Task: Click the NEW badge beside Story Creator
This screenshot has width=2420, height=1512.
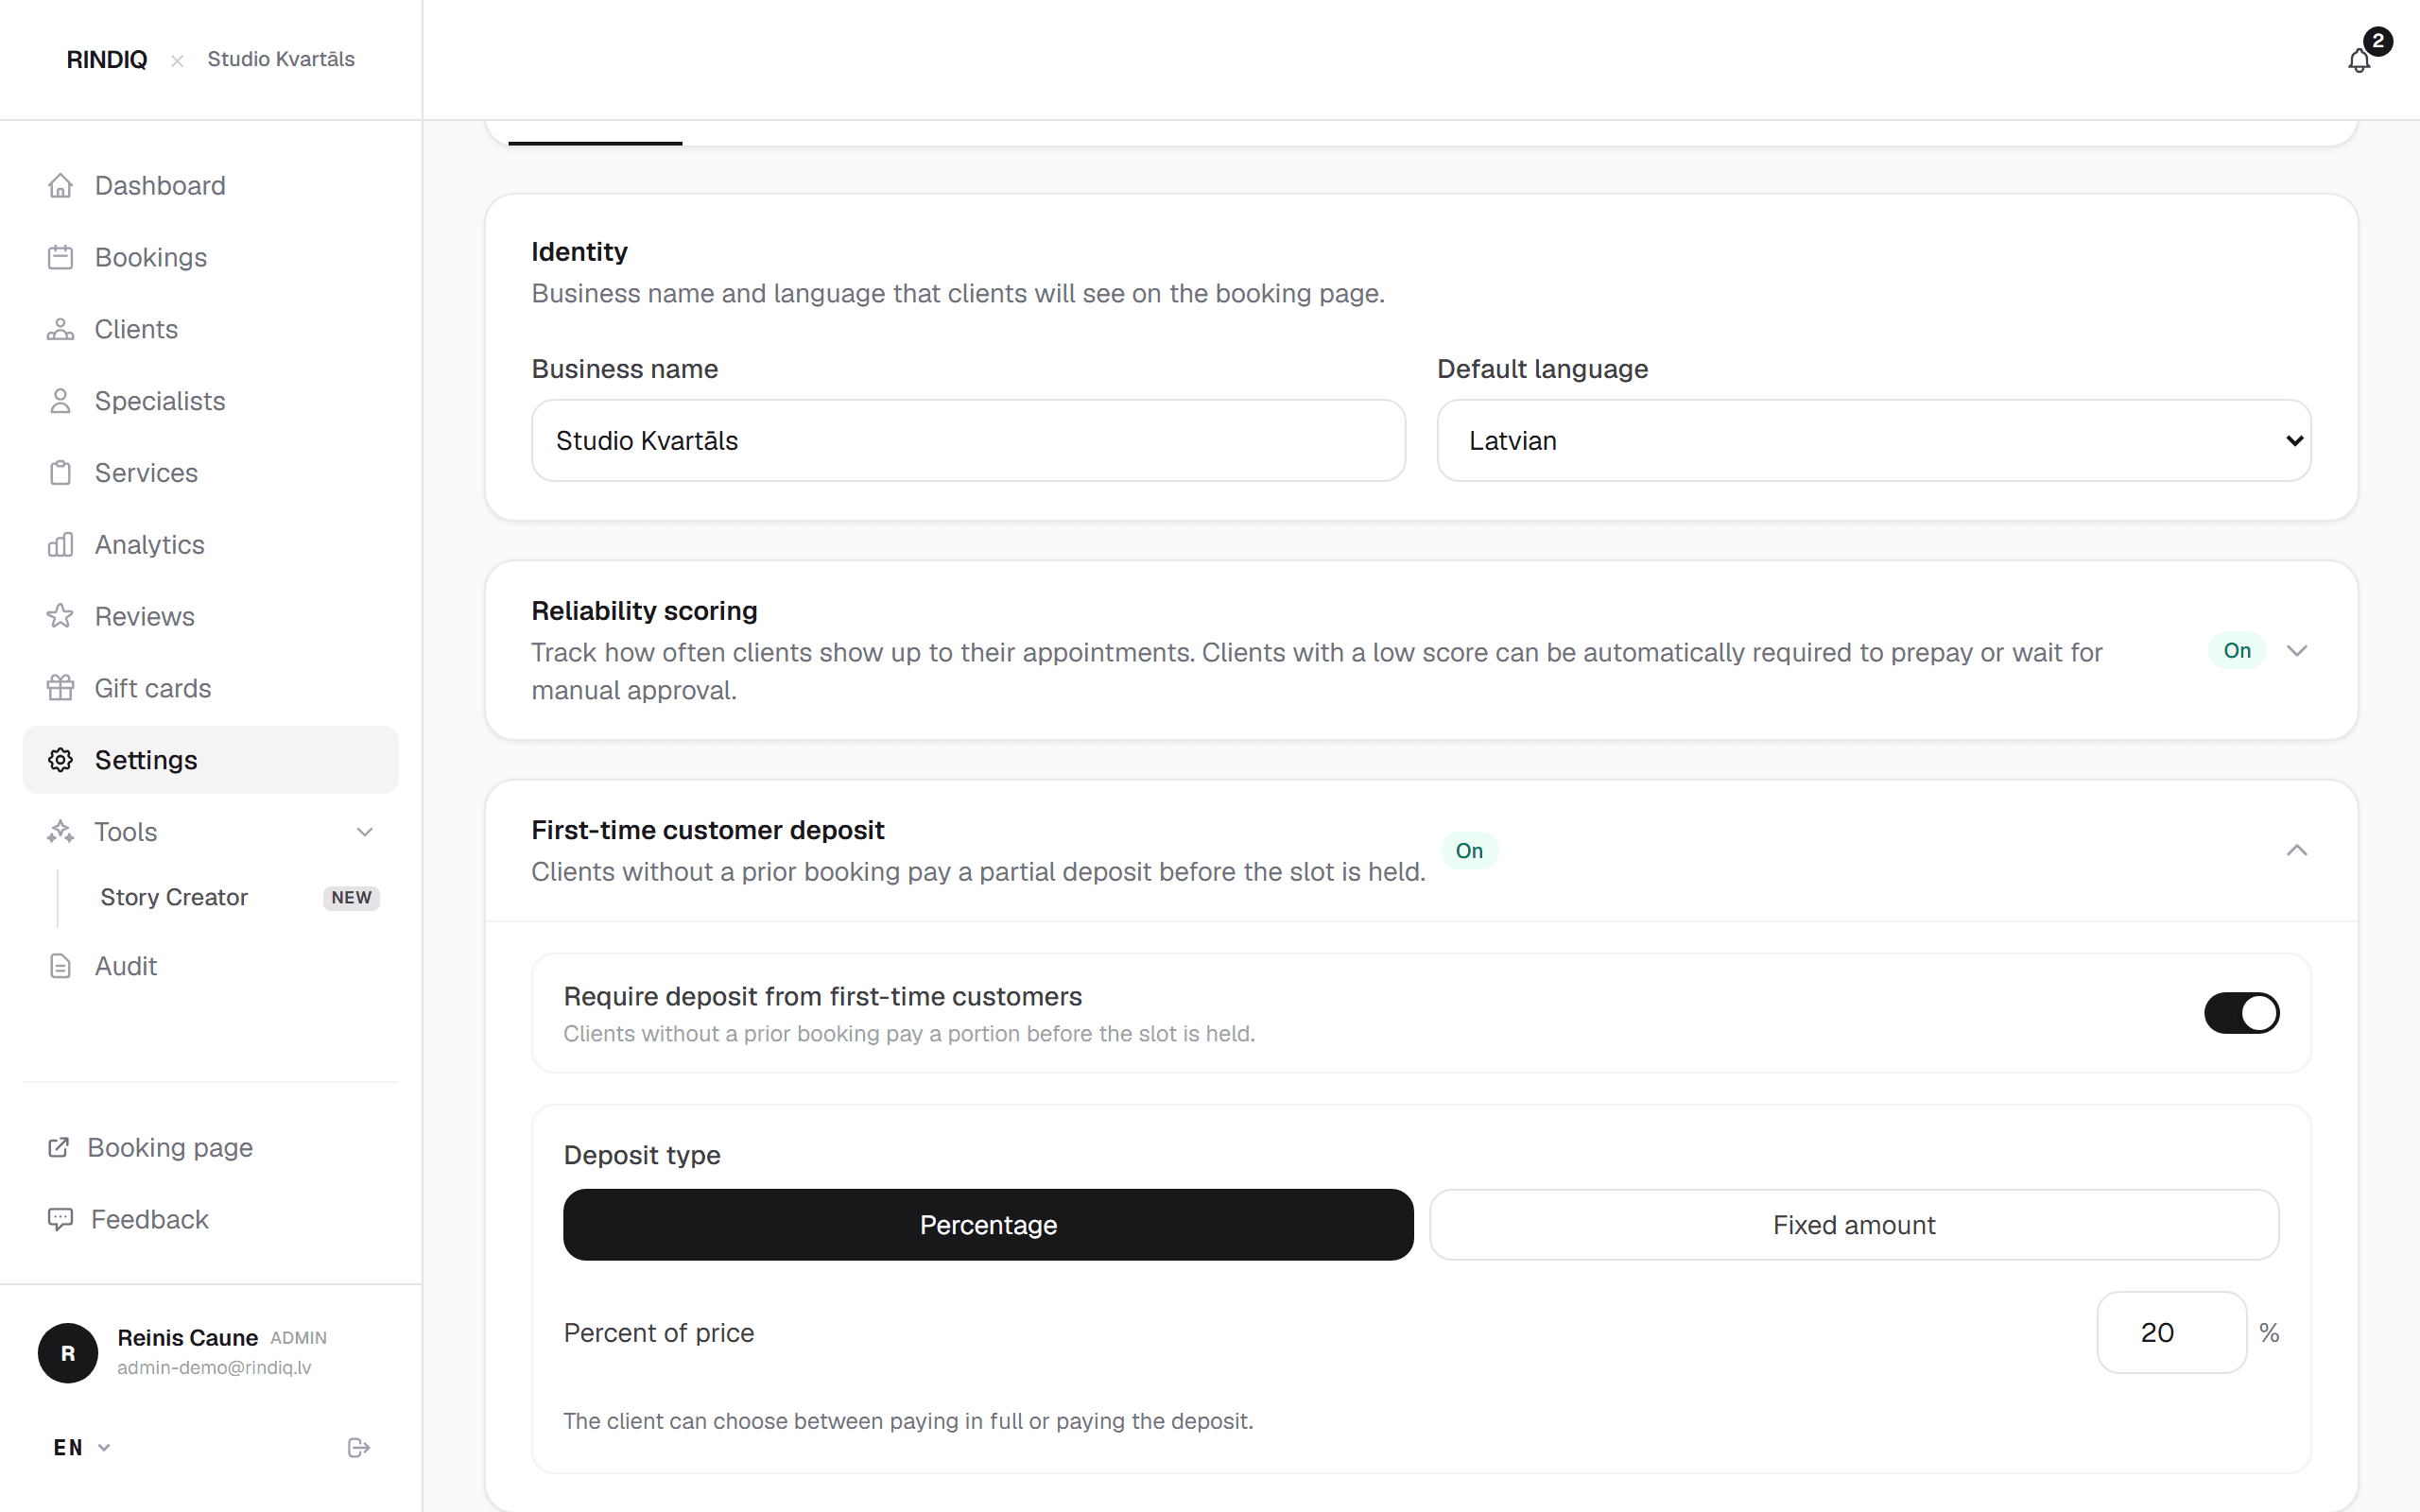Action: pyautogui.click(x=351, y=898)
